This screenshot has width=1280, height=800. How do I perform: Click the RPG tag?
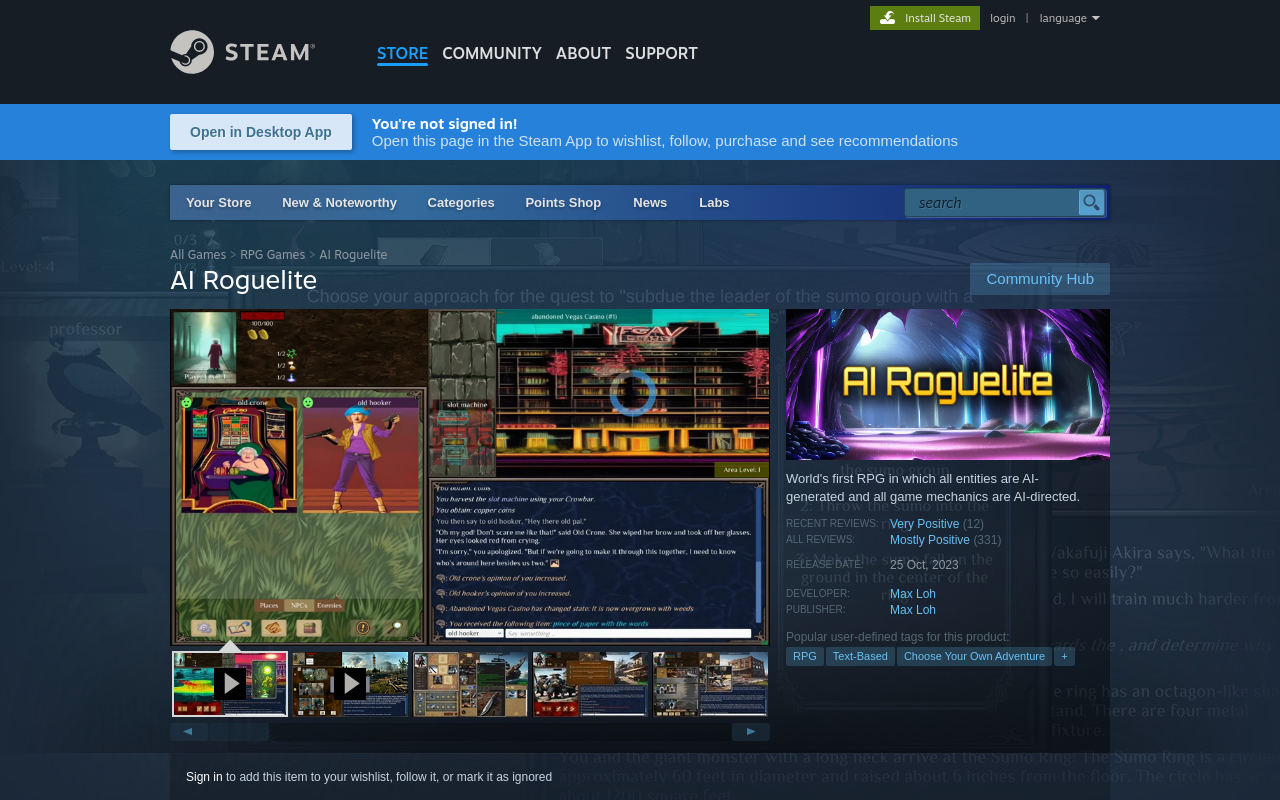tap(805, 656)
